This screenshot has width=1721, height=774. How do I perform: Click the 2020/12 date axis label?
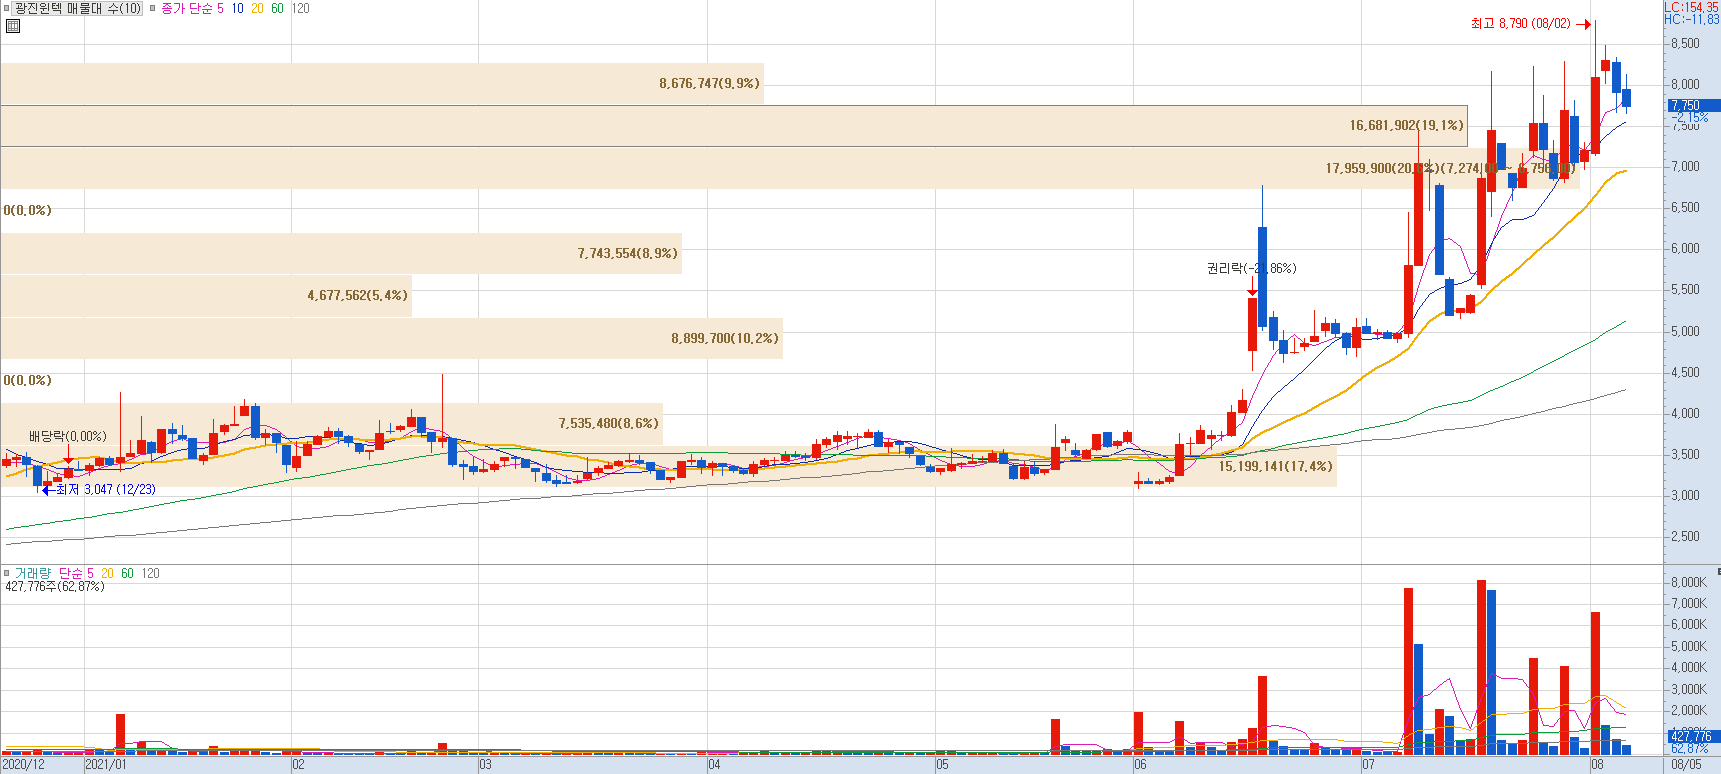tap(24, 765)
